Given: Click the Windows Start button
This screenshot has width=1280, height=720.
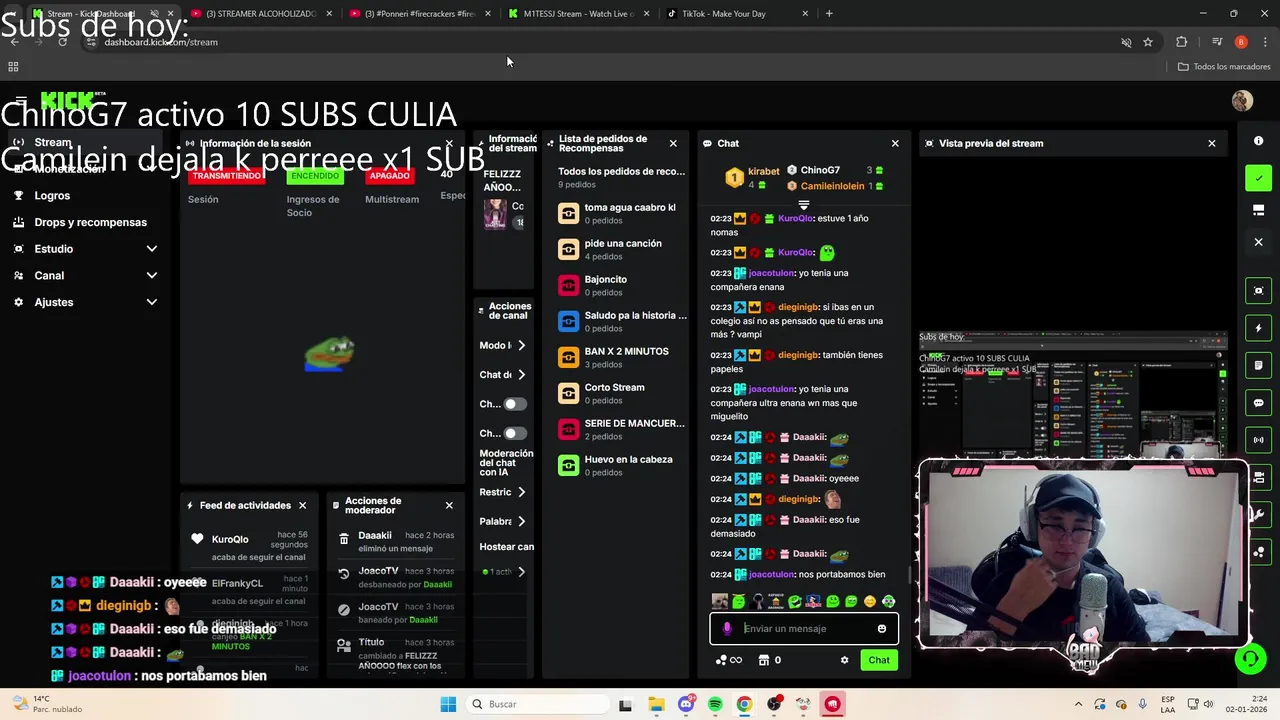Looking at the screenshot, I should click(448, 704).
